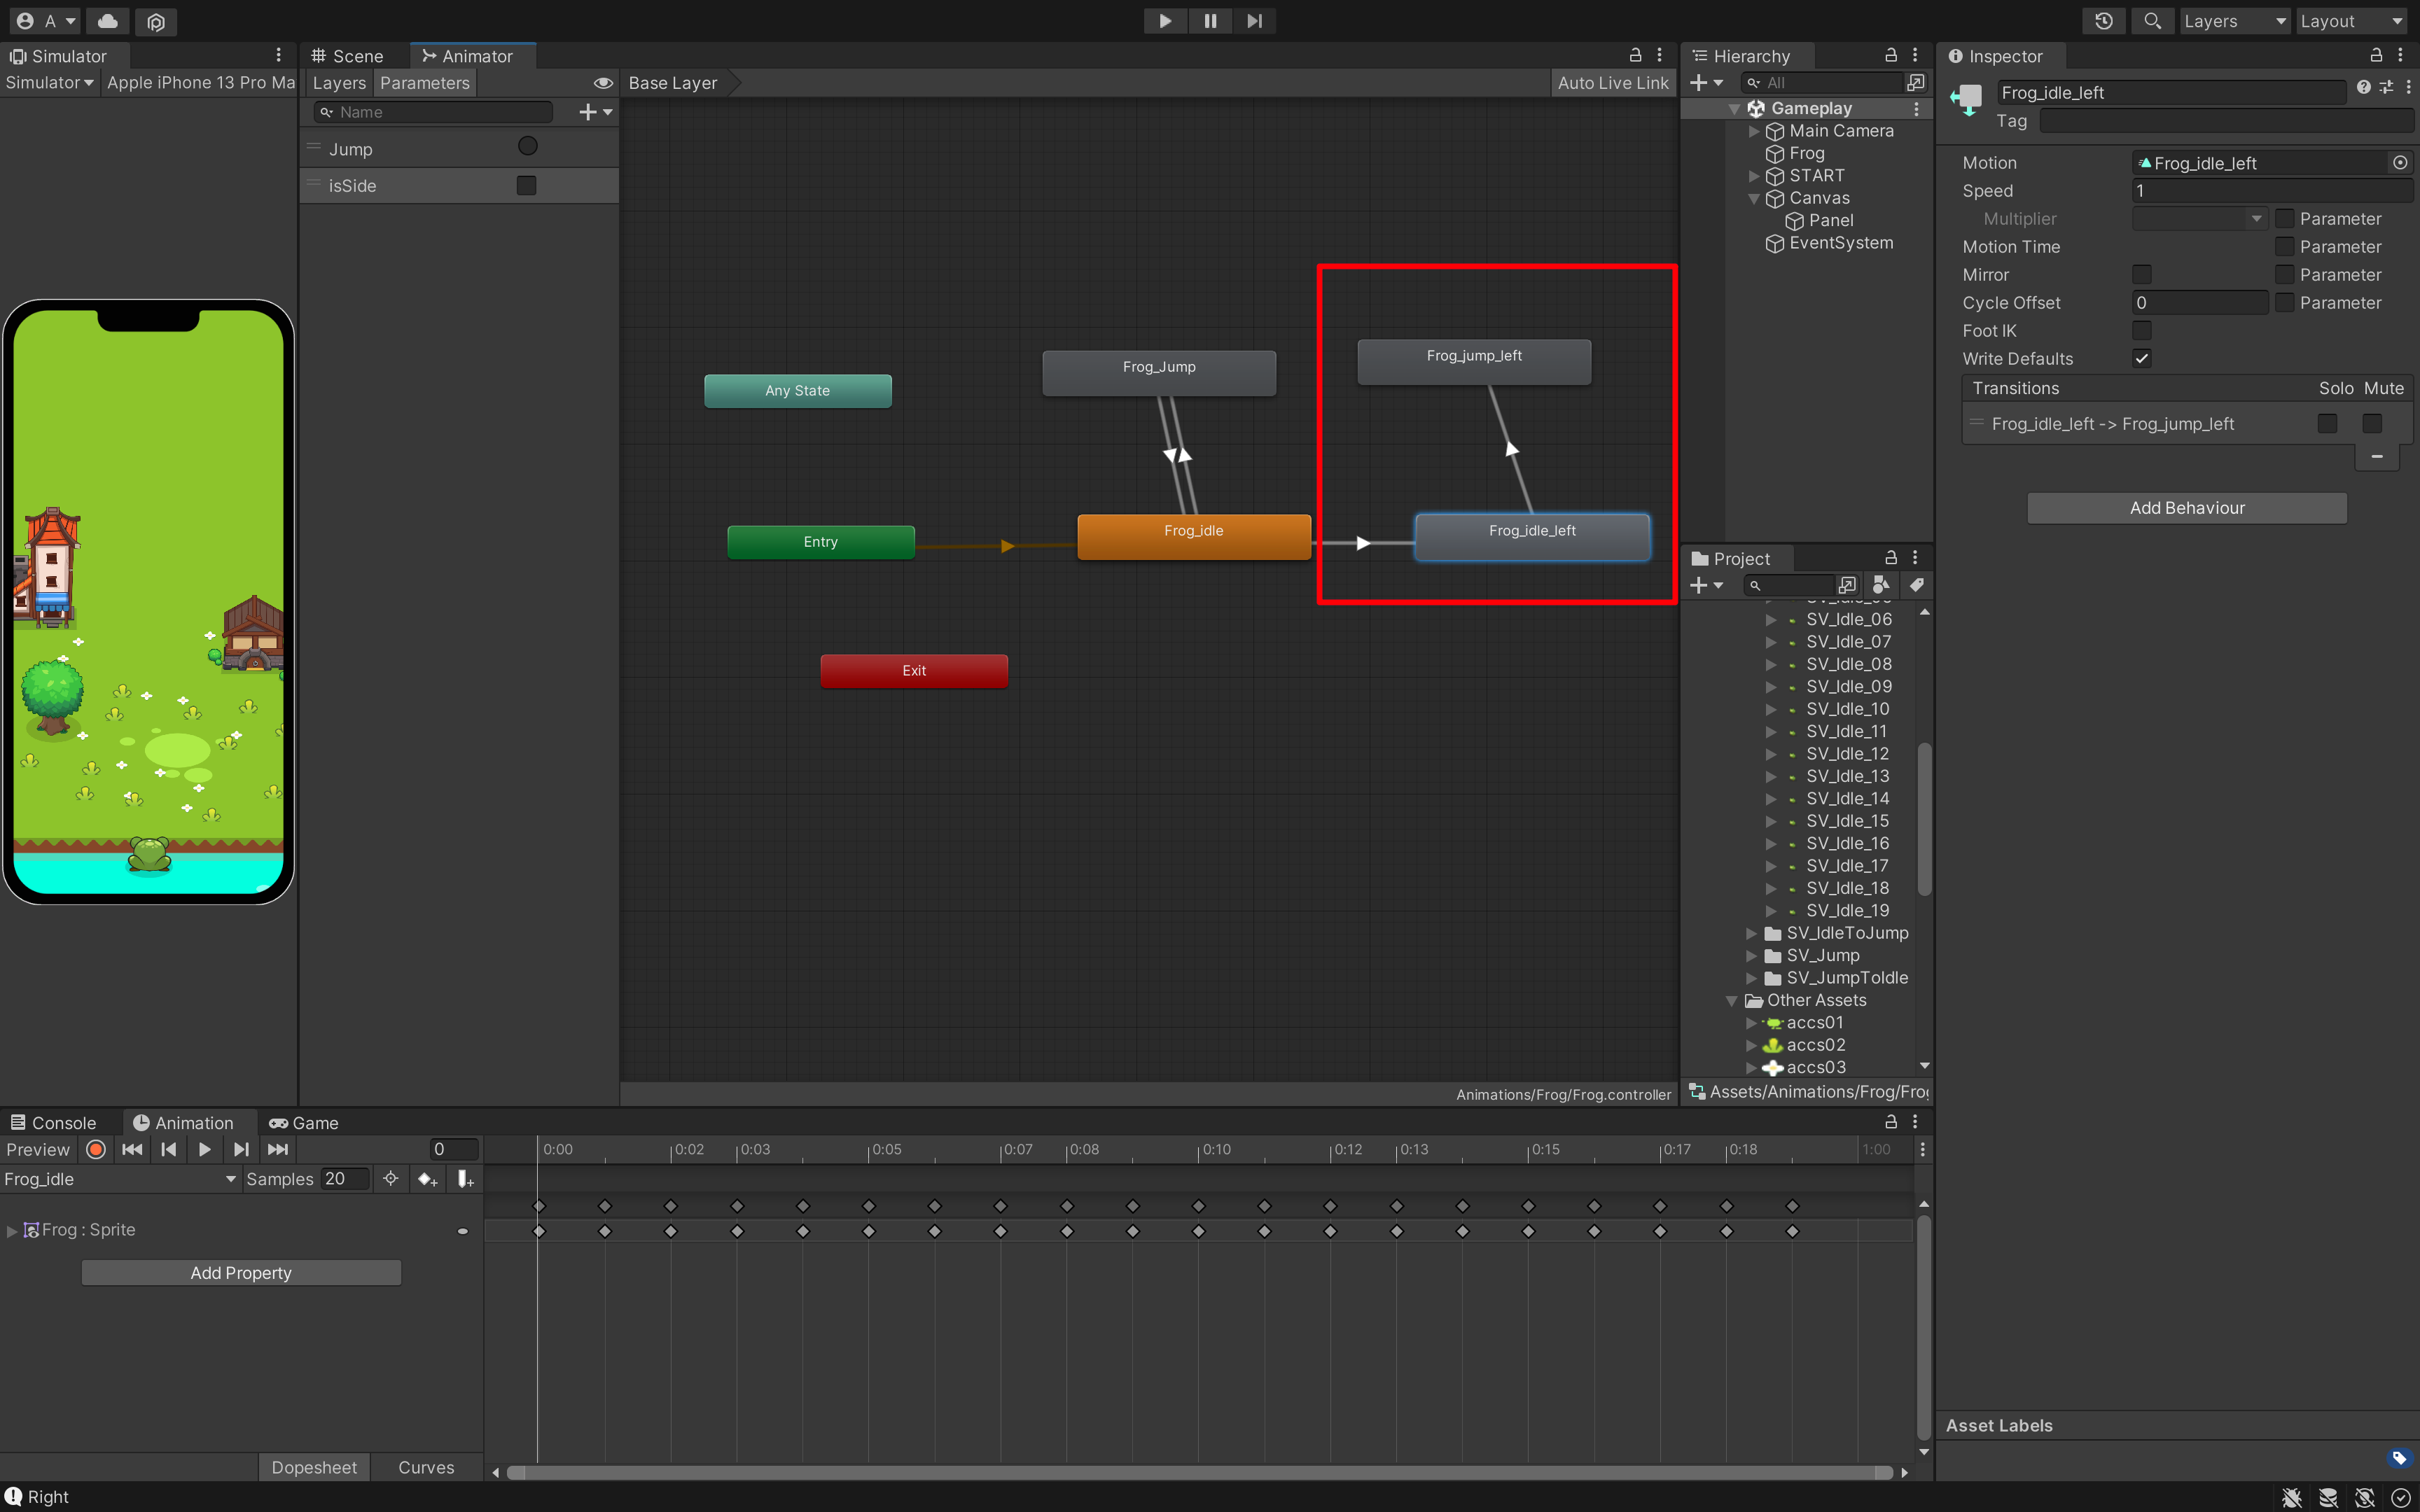
Task: Open the Animator panel three-dot menu
Action: (1660, 56)
